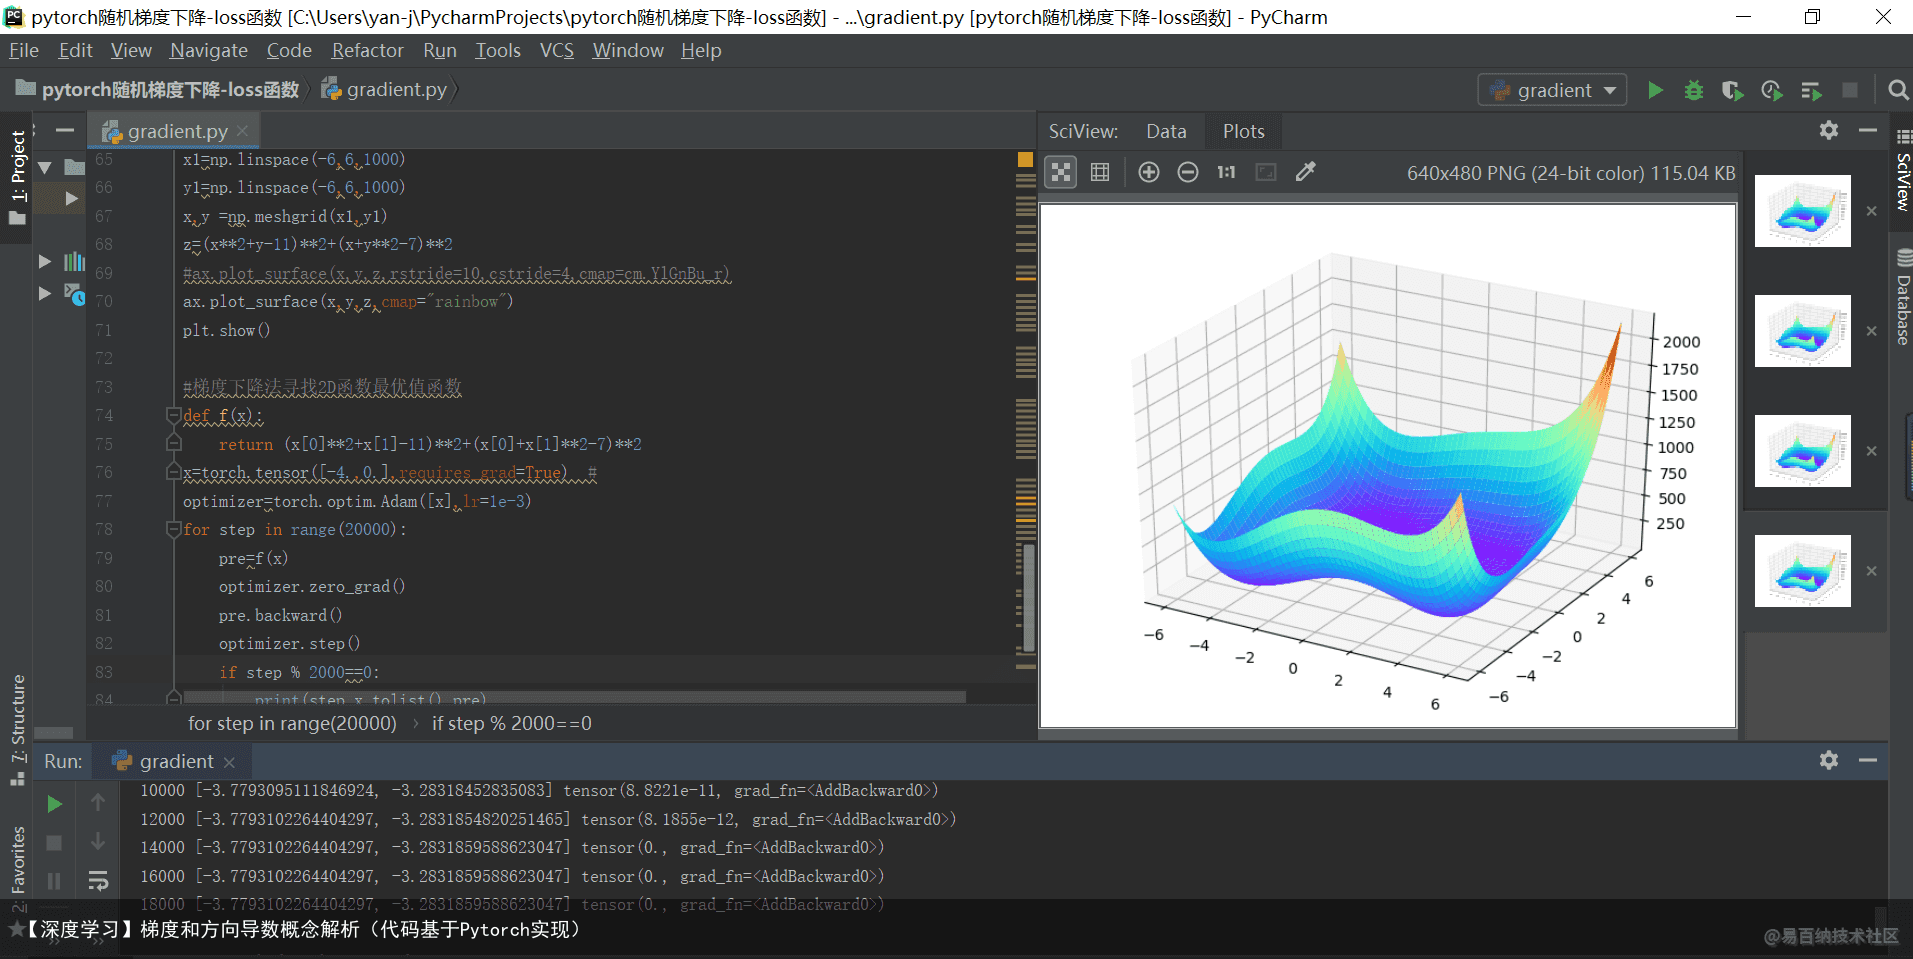This screenshot has height=959, width=1913.
Task: Toggle the grid overlay on the plot
Action: 1099,172
